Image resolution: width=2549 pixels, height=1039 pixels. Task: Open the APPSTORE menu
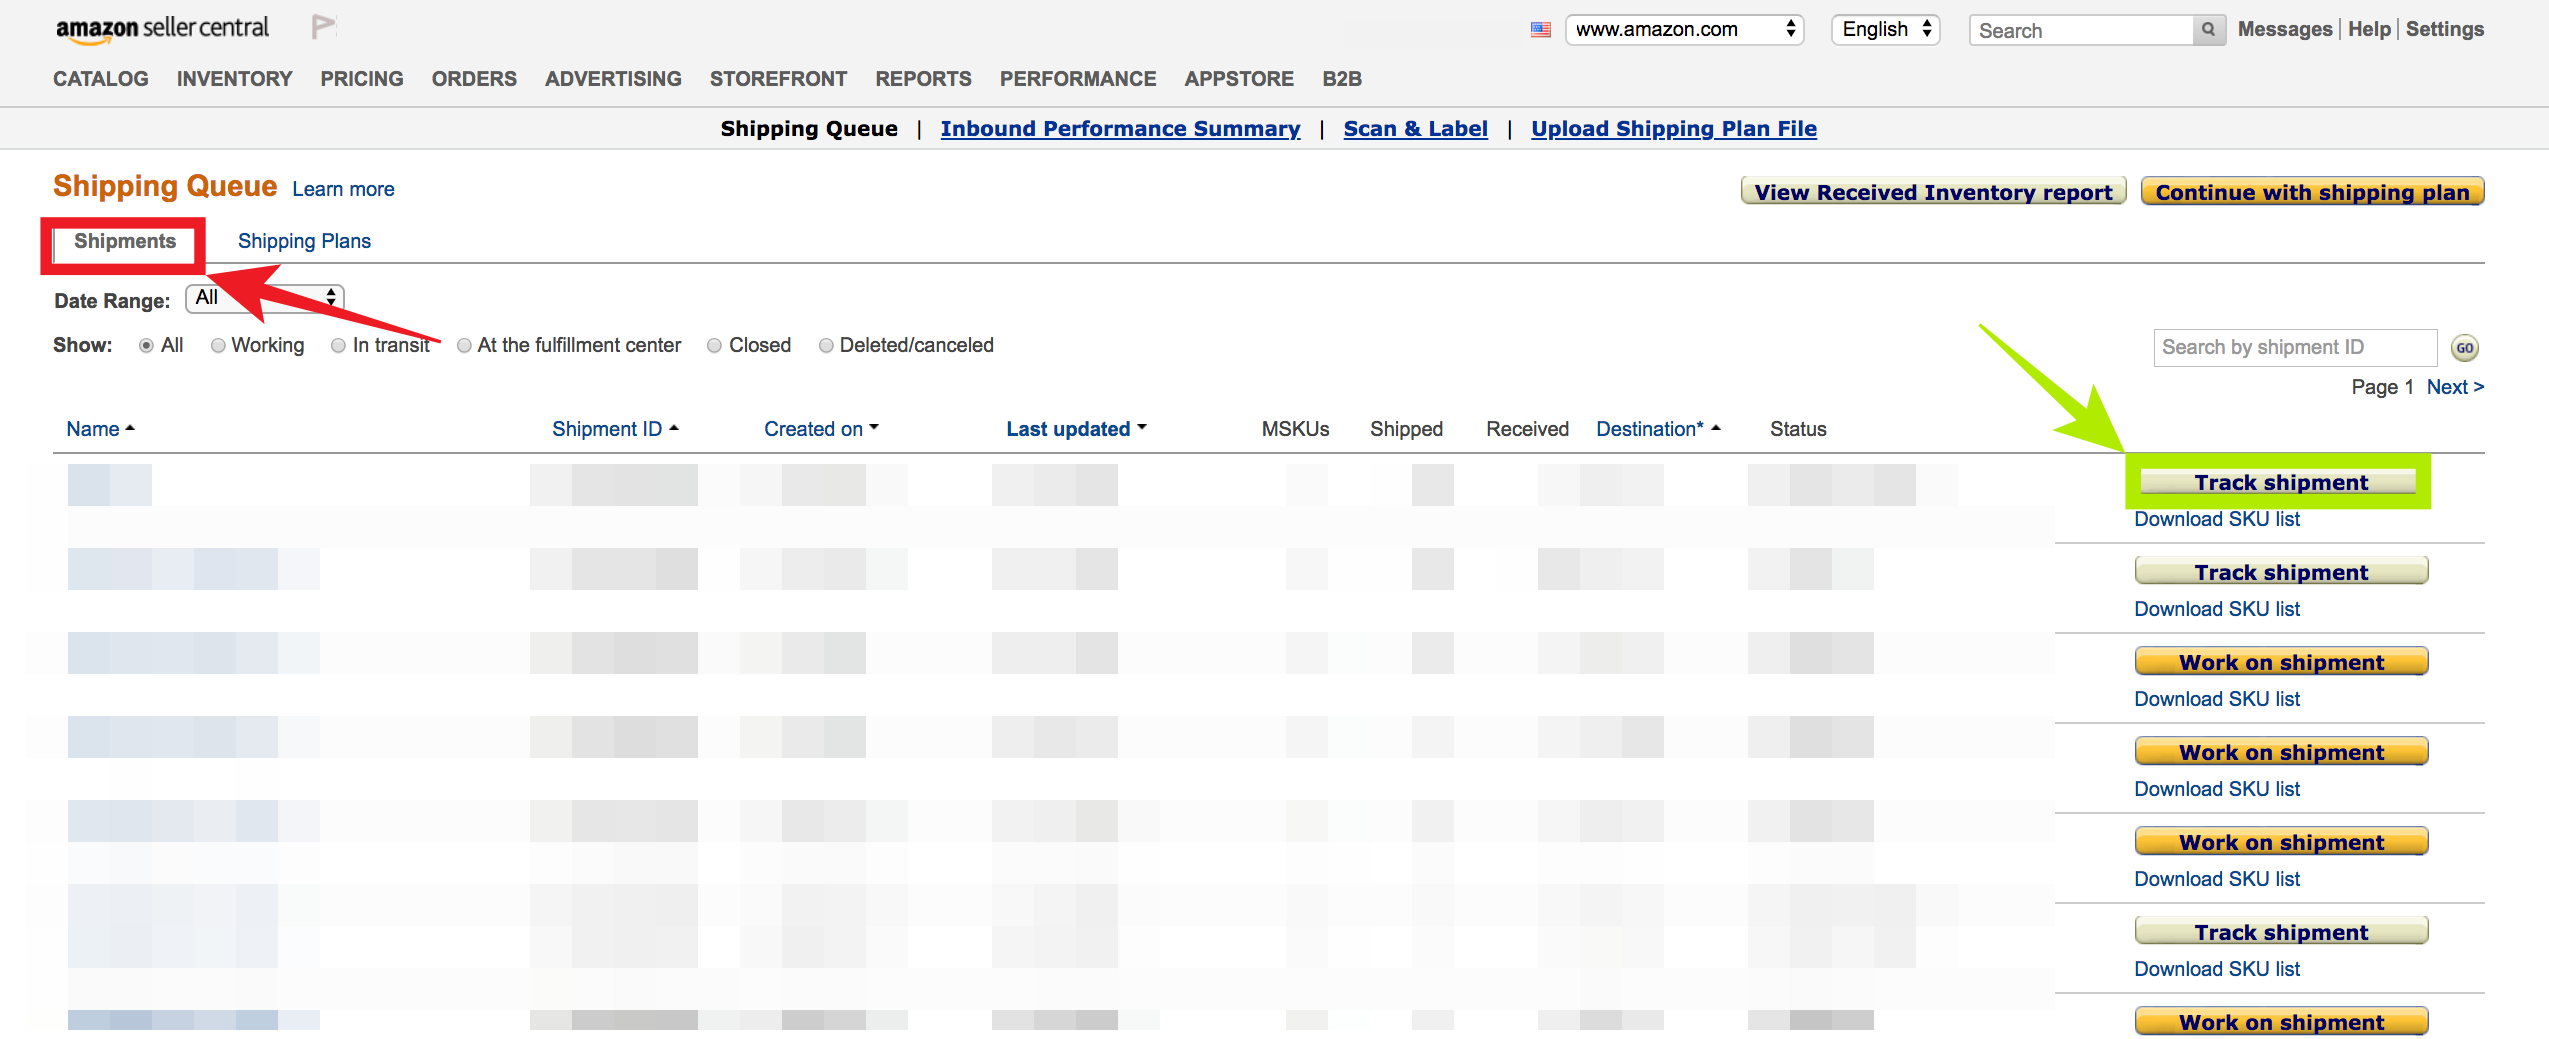(x=1239, y=79)
